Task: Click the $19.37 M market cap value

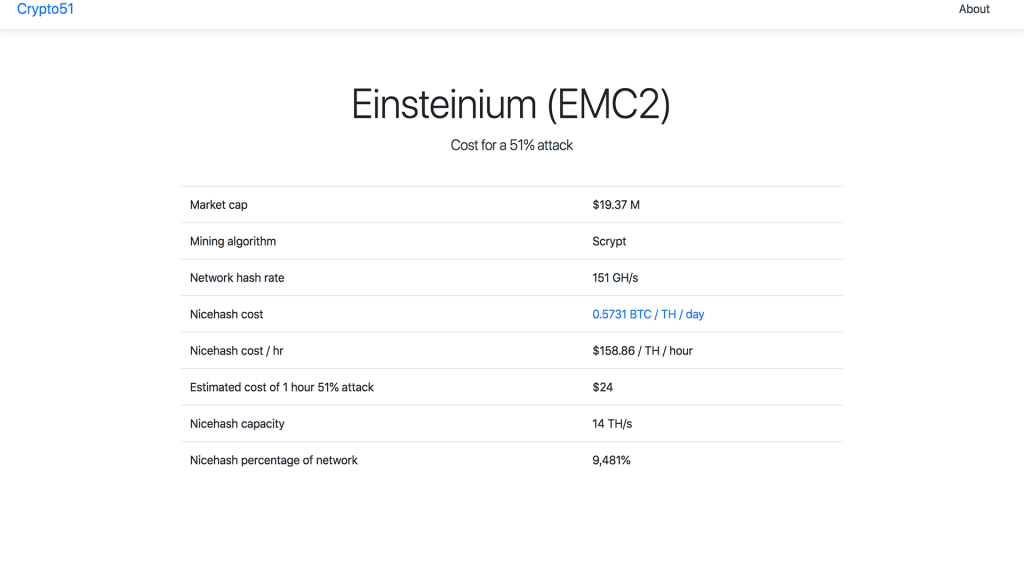Action: tap(616, 205)
